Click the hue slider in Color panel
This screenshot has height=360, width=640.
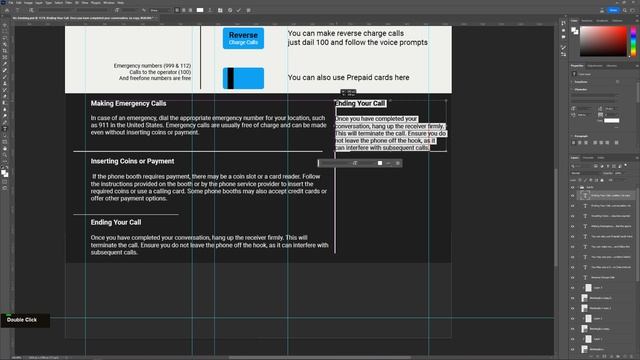[x=633, y=41]
